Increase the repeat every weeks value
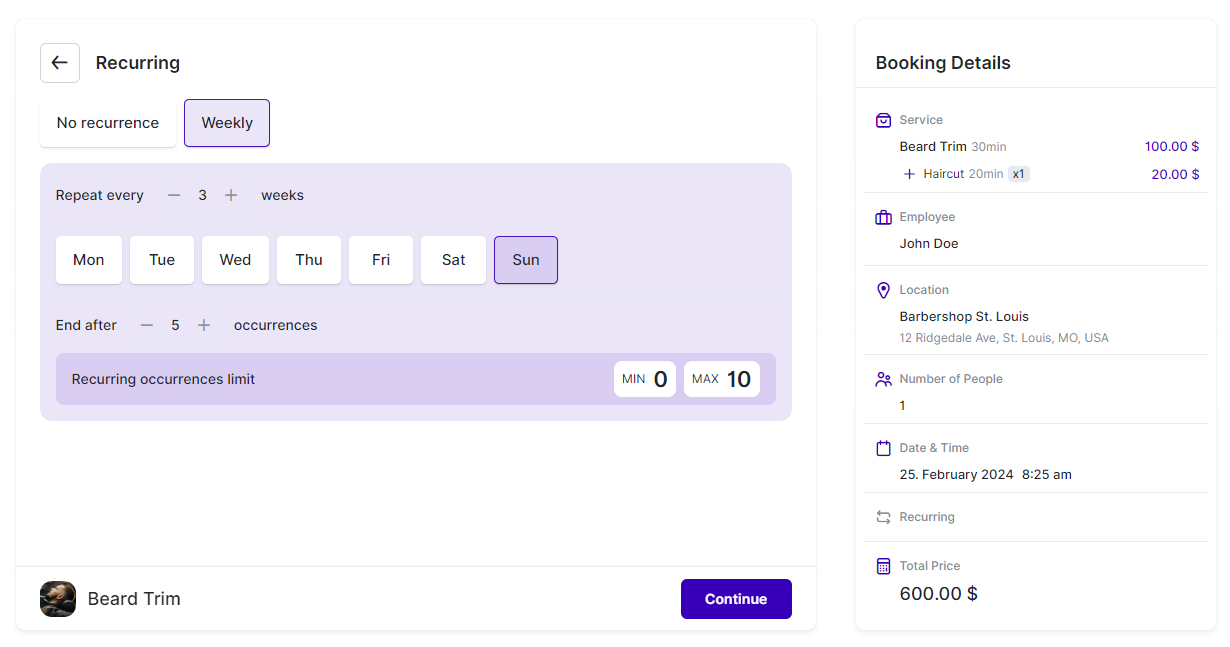The width and height of the screenshot is (1230, 647). (x=231, y=196)
